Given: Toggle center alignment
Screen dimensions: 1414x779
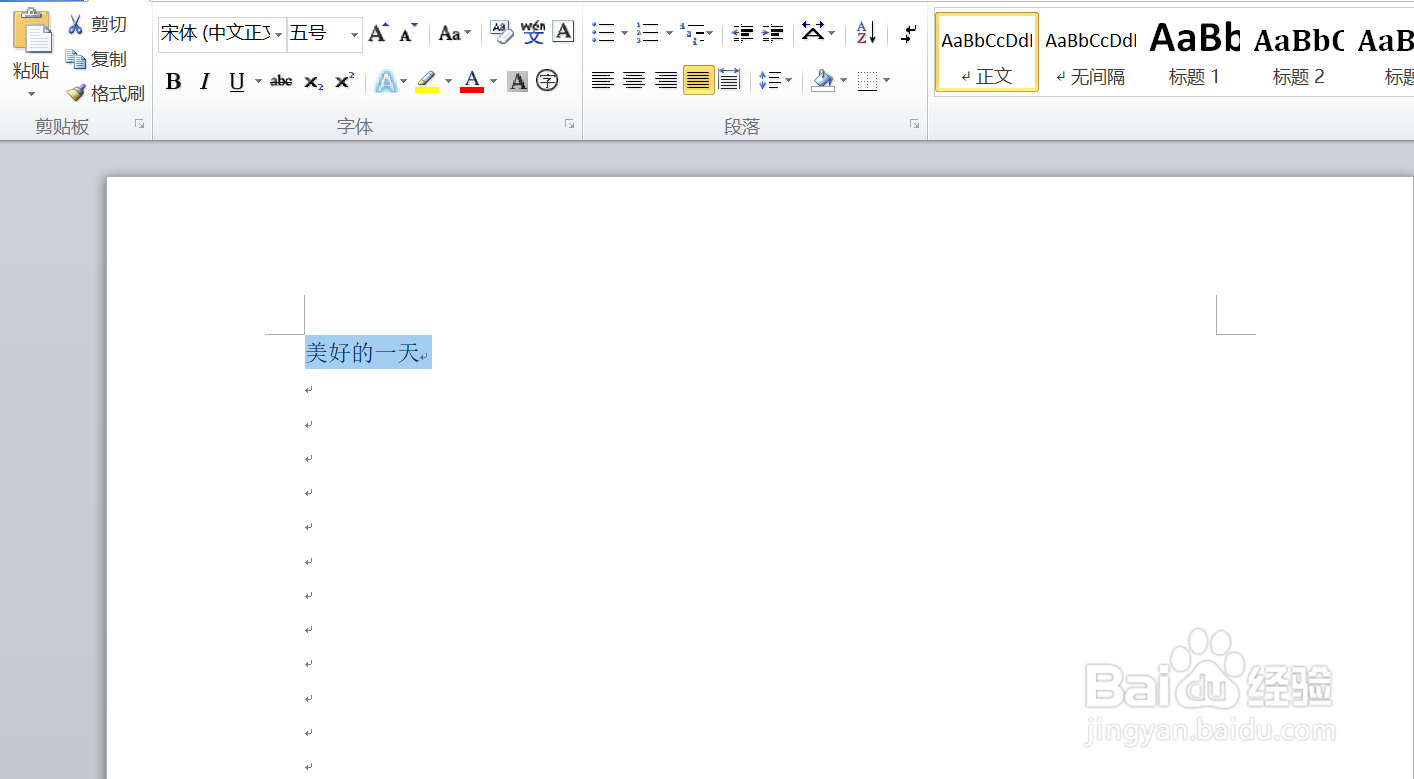Looking at the screenshot, I should (x=634, y=81).
